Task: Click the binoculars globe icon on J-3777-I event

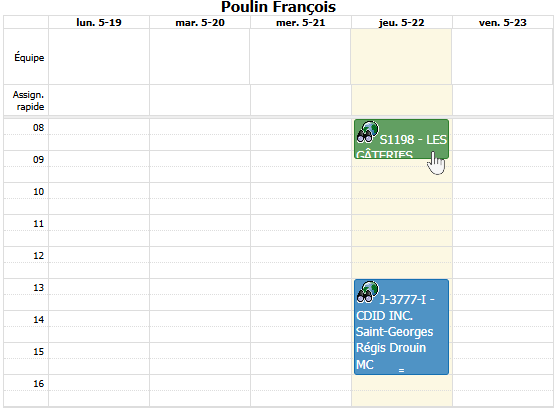Action: 368,292
